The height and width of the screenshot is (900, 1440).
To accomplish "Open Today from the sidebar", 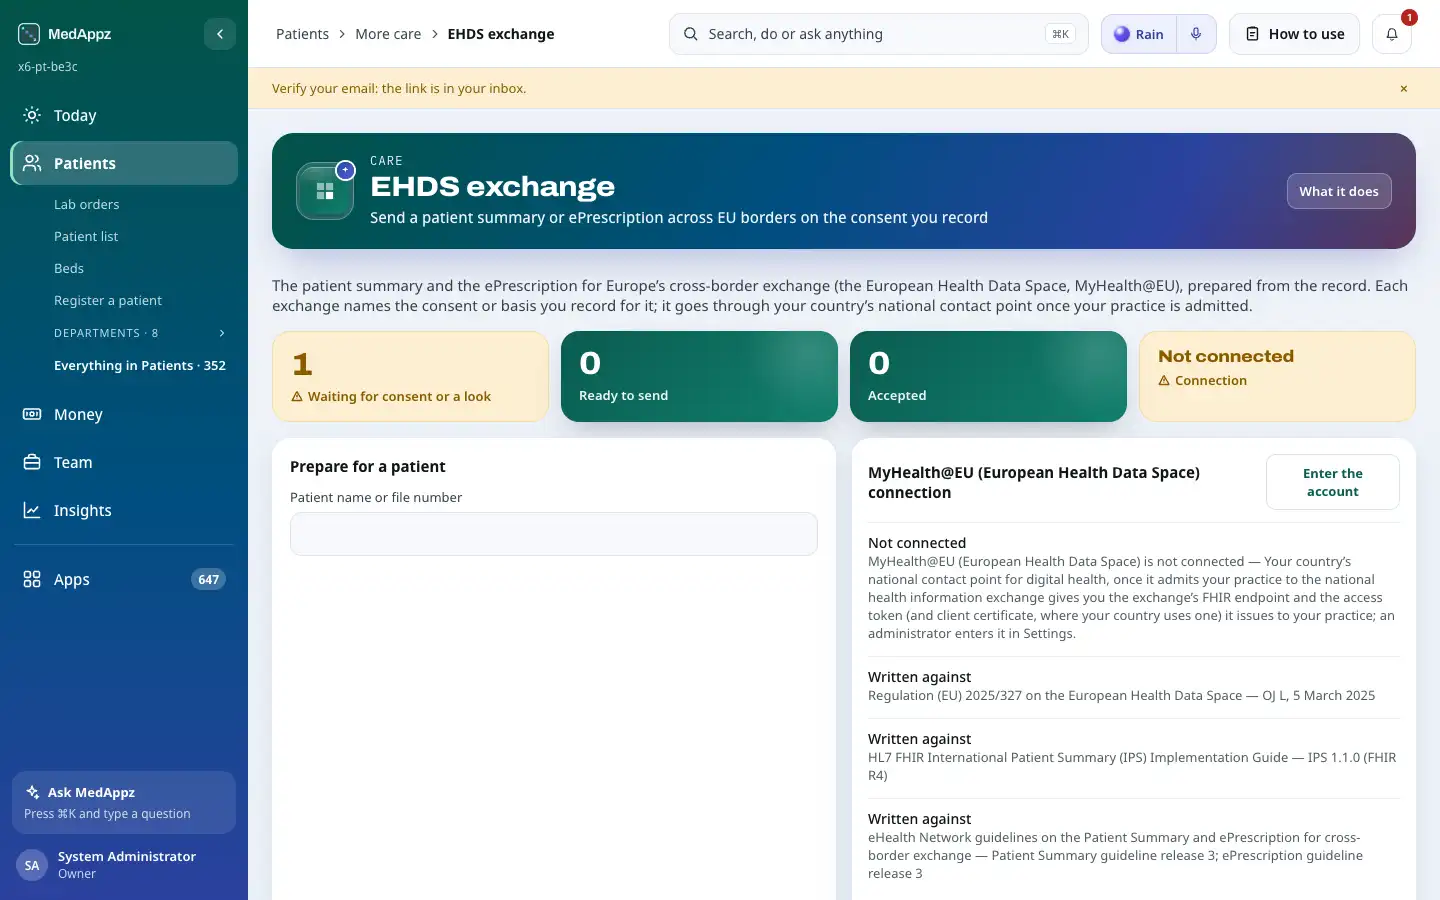I will coord(124,115).
